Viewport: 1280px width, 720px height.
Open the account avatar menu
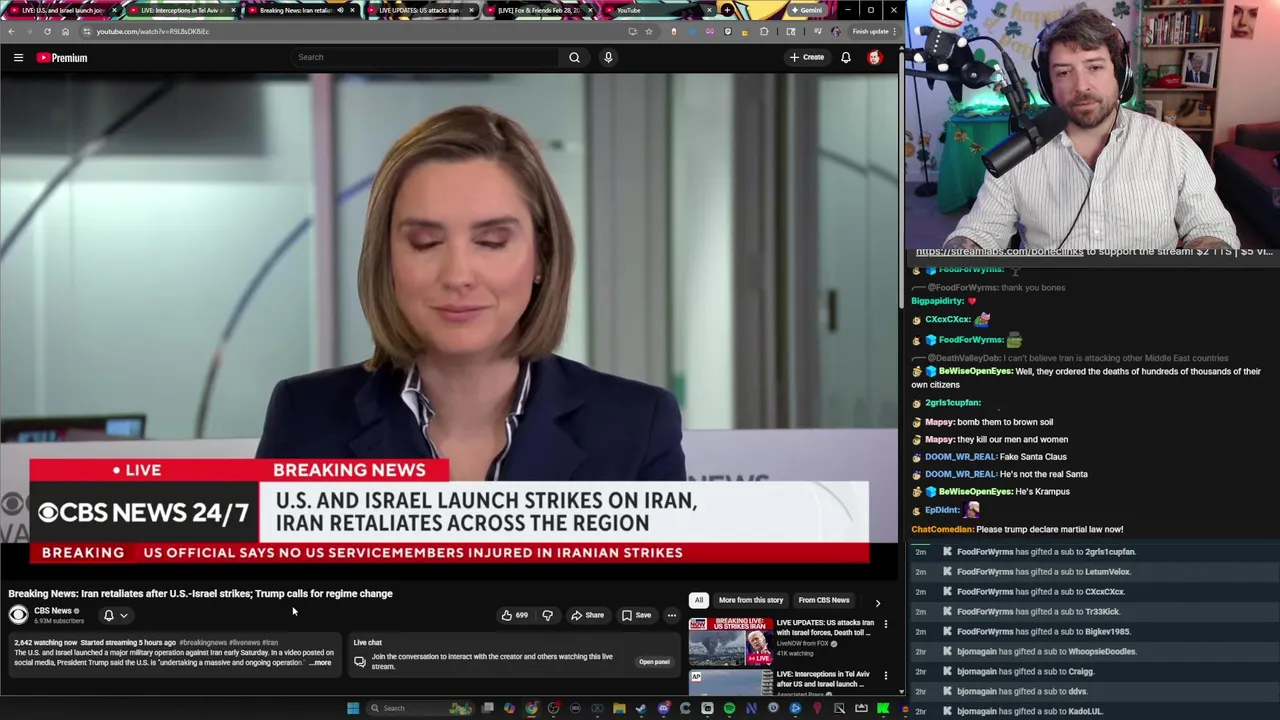(x=875, y=57)
